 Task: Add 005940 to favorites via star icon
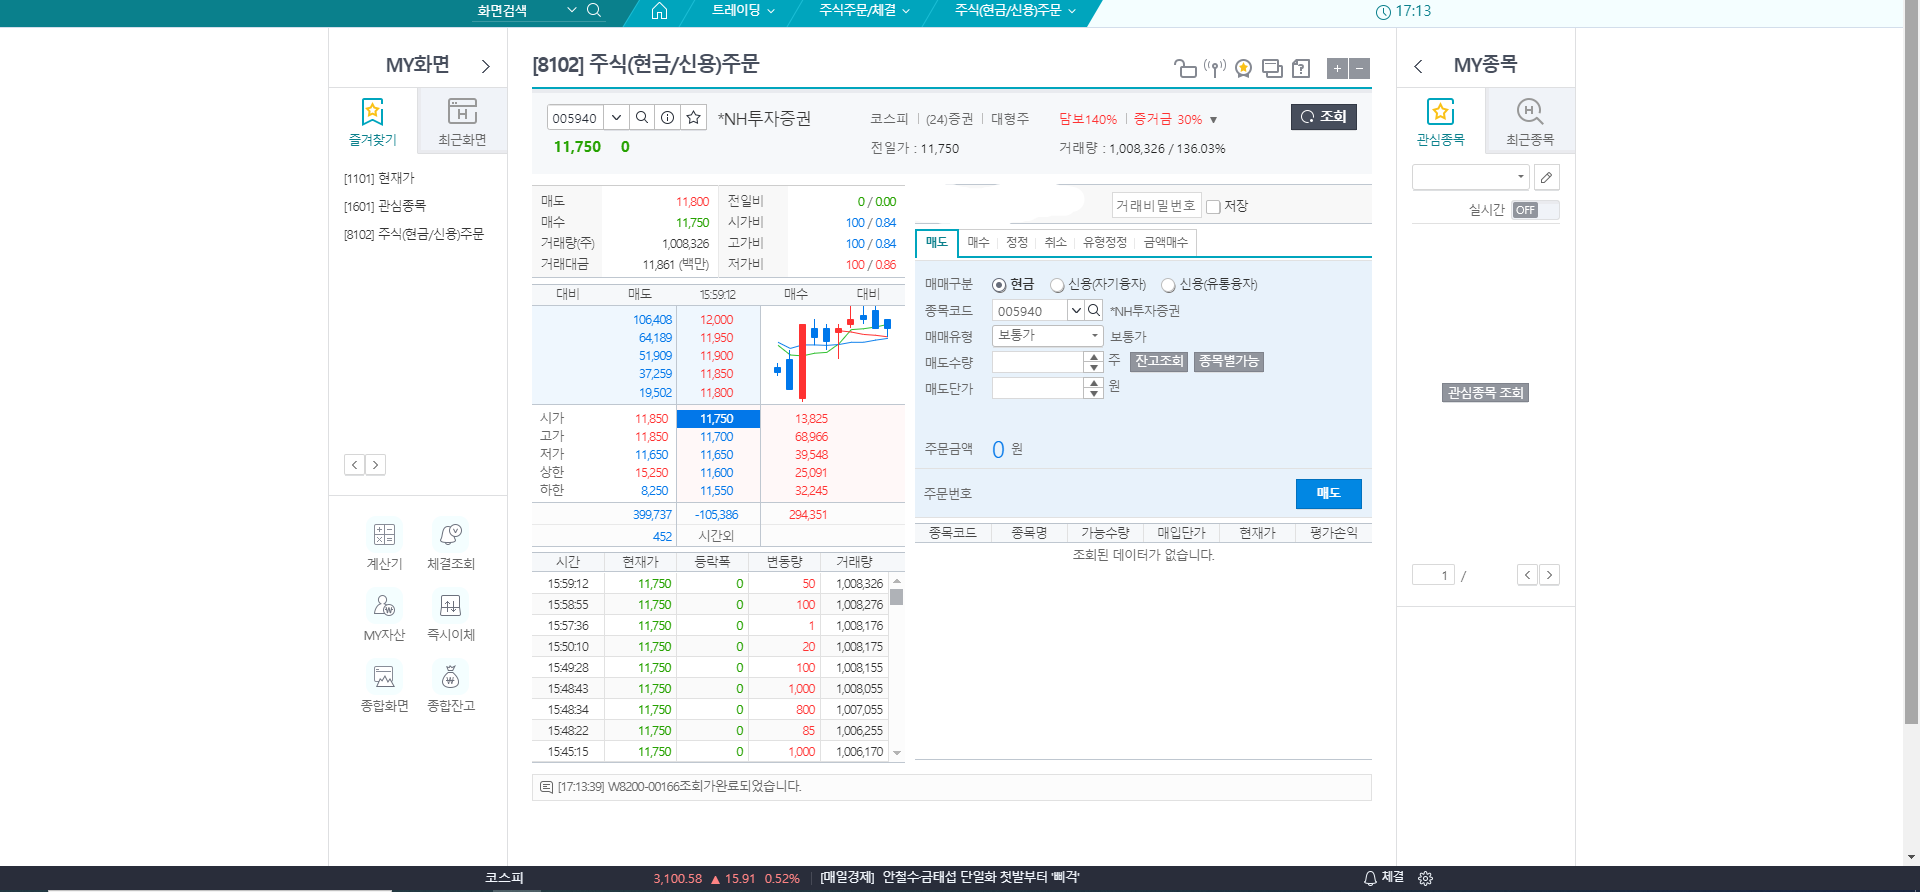click(x=693, y=117)
